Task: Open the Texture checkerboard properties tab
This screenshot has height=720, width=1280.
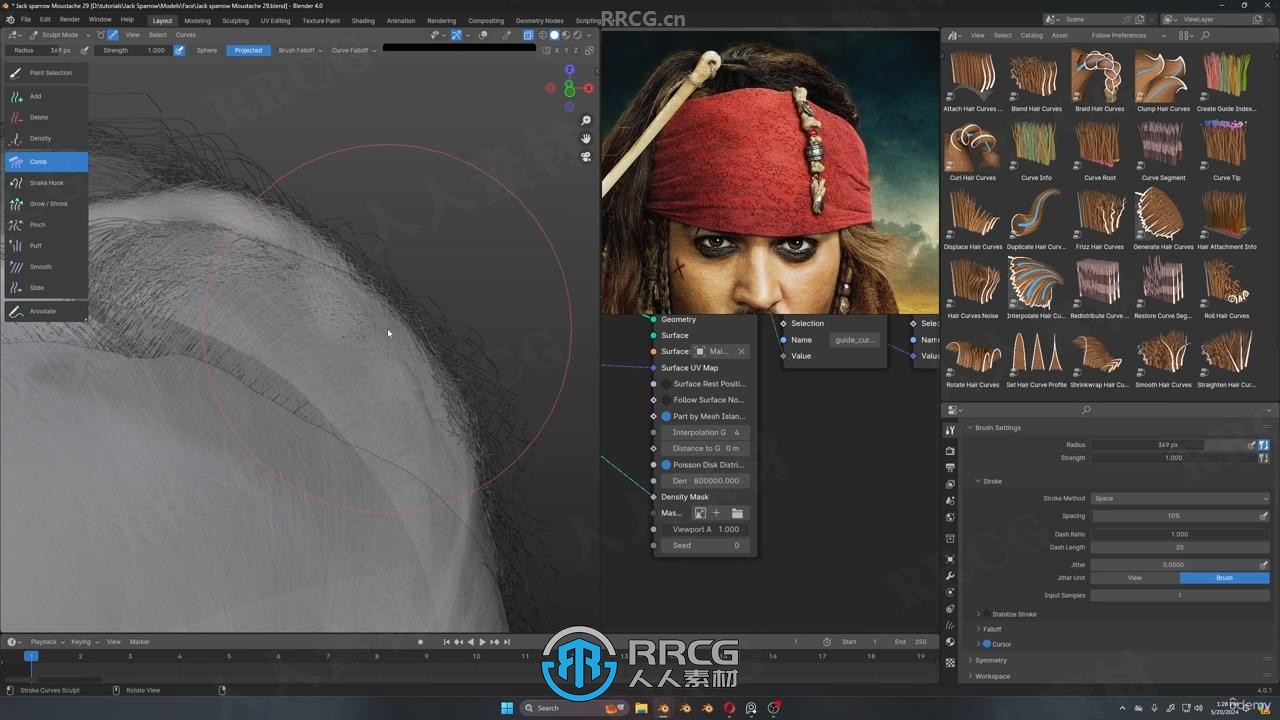Action: point(950,662)
